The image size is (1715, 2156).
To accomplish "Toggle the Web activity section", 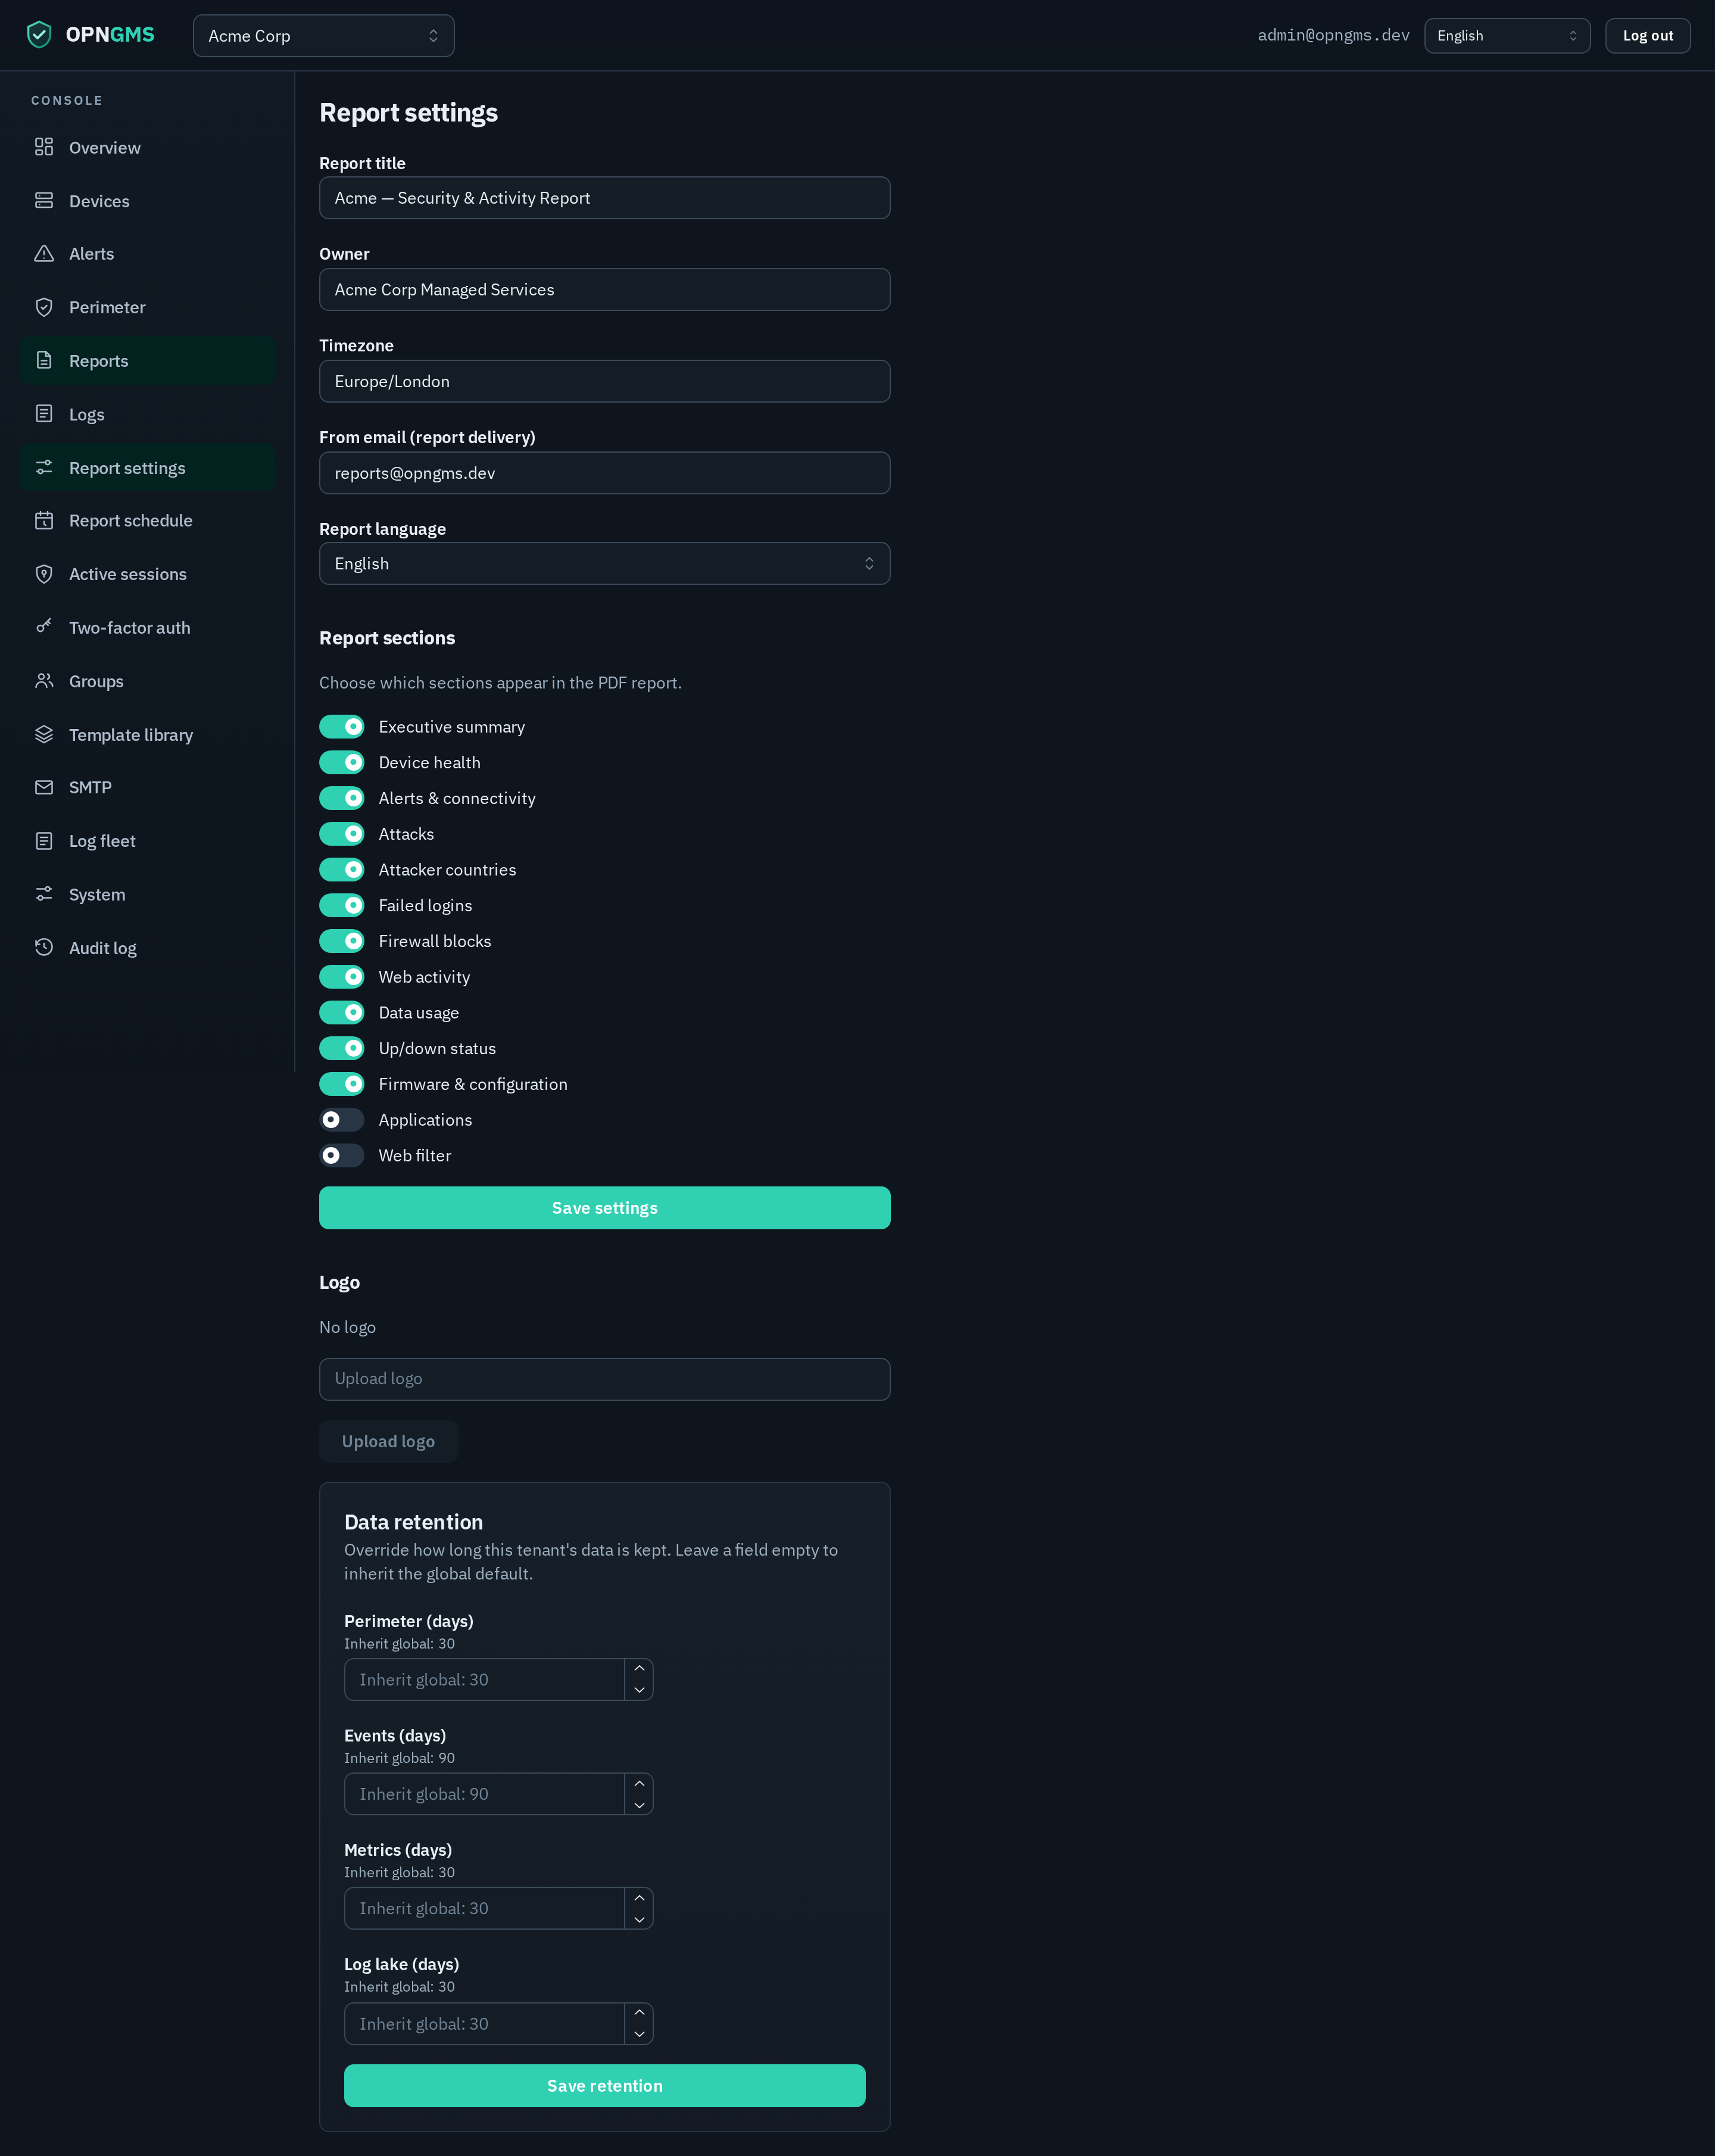I will [341, 977].
